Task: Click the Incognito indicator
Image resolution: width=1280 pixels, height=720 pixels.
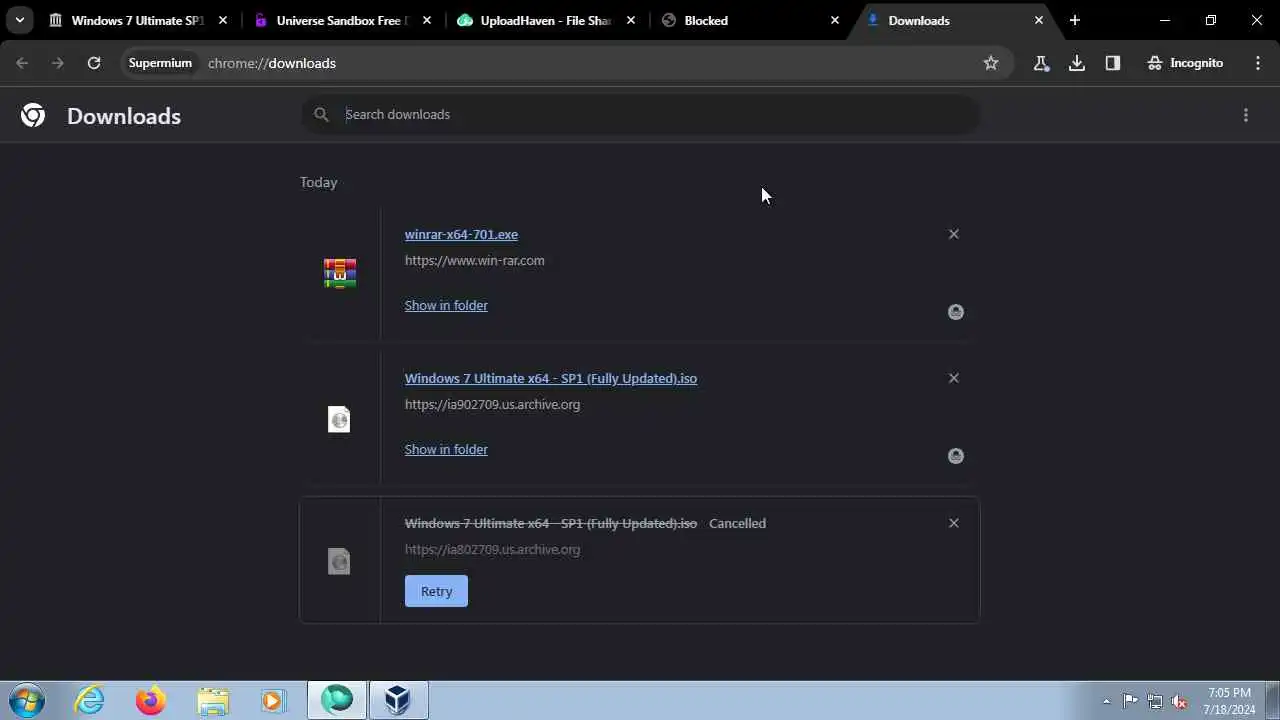Action: click(x=1185, y=63)
